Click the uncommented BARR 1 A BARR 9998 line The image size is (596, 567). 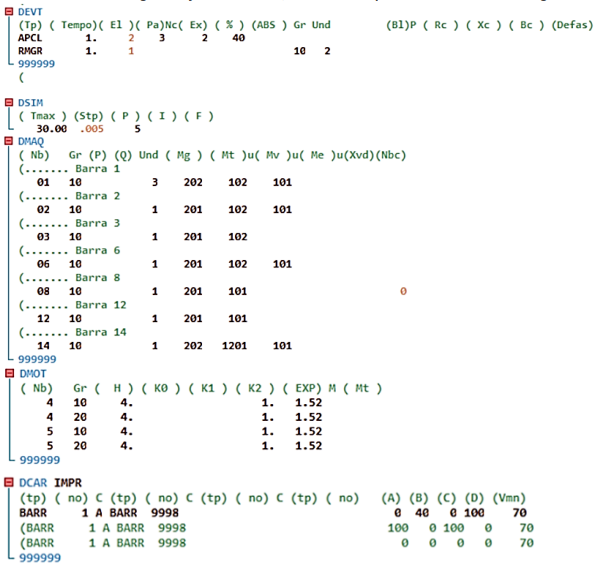[x=273, y=513]
